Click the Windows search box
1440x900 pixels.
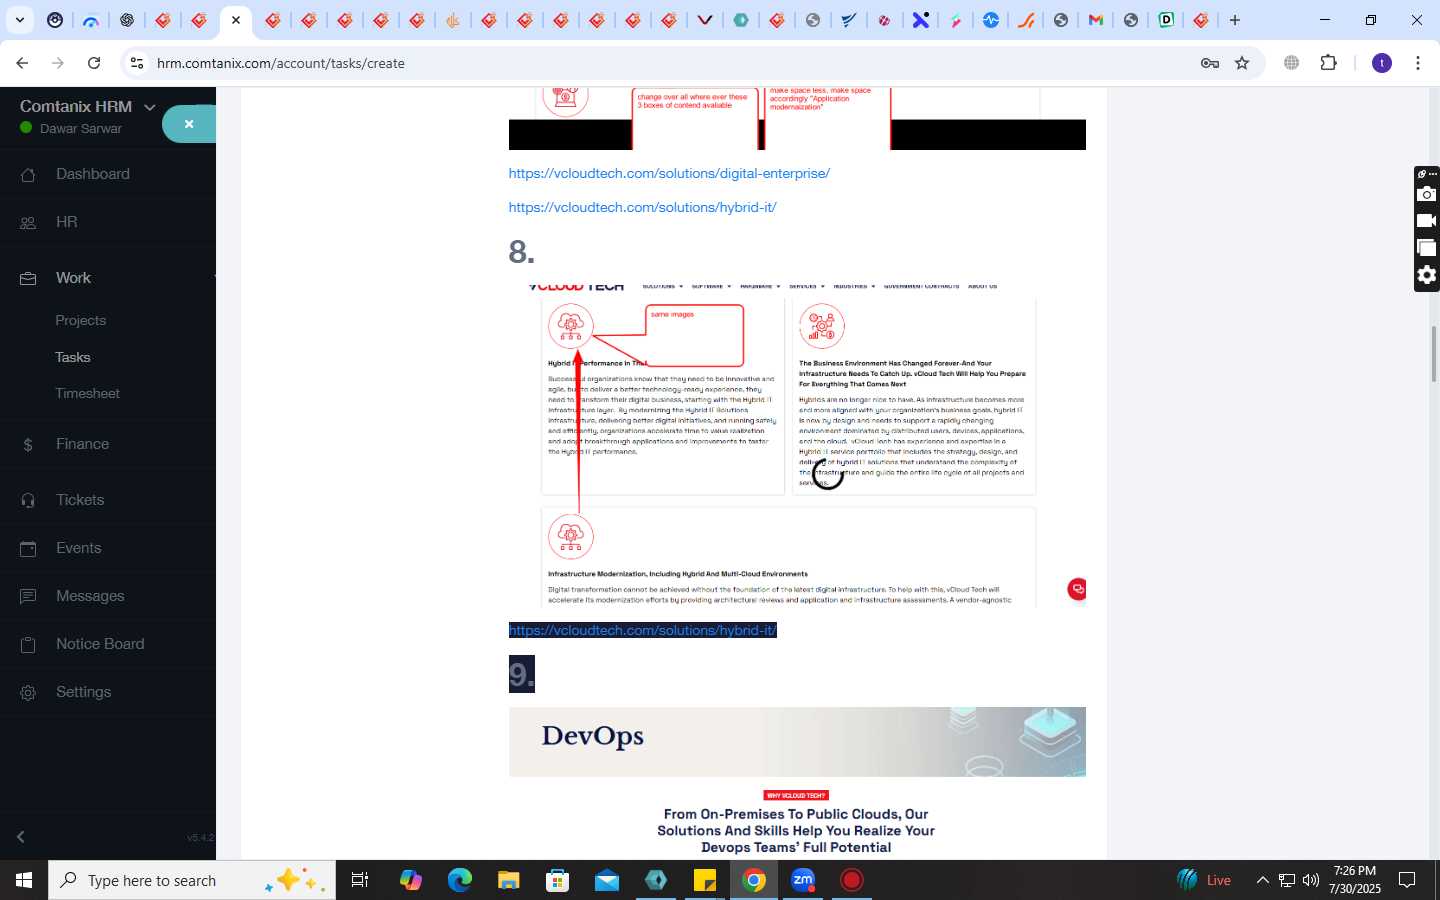[x=192, y=880]
